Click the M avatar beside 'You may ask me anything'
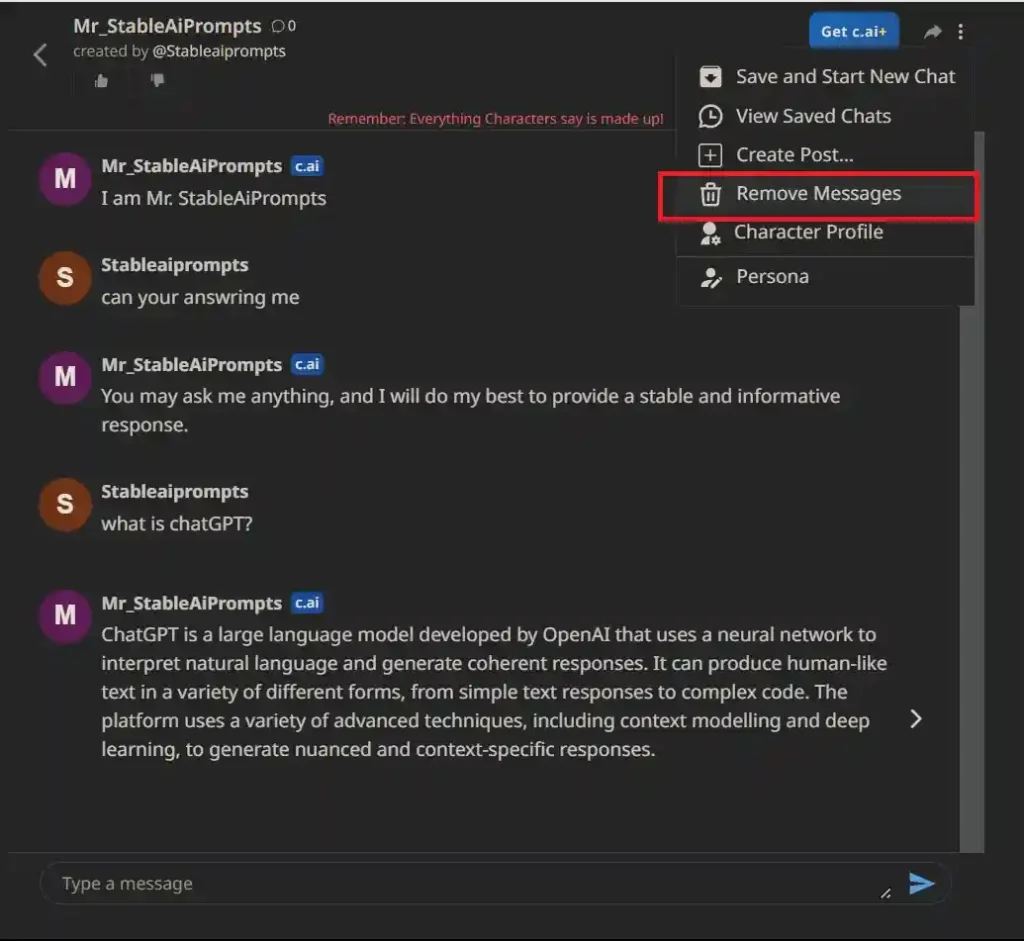1024x941 pixels. (x=65, y=377)
